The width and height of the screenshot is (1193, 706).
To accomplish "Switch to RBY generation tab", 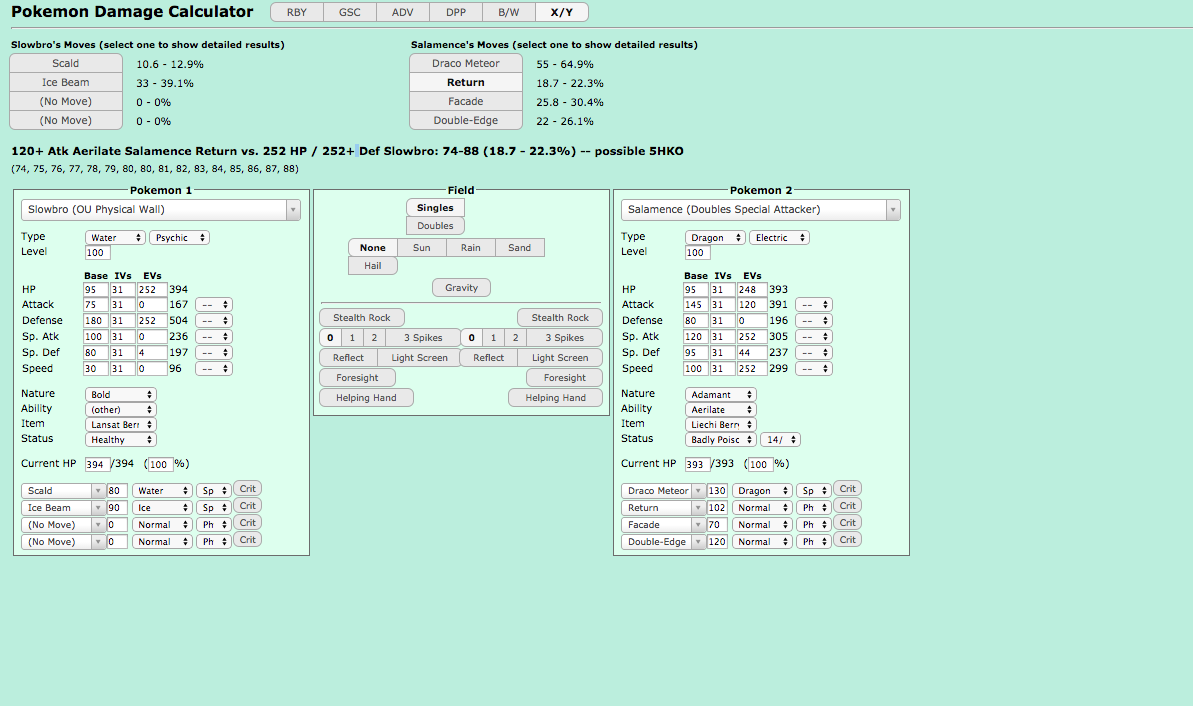I will (297, 12).
